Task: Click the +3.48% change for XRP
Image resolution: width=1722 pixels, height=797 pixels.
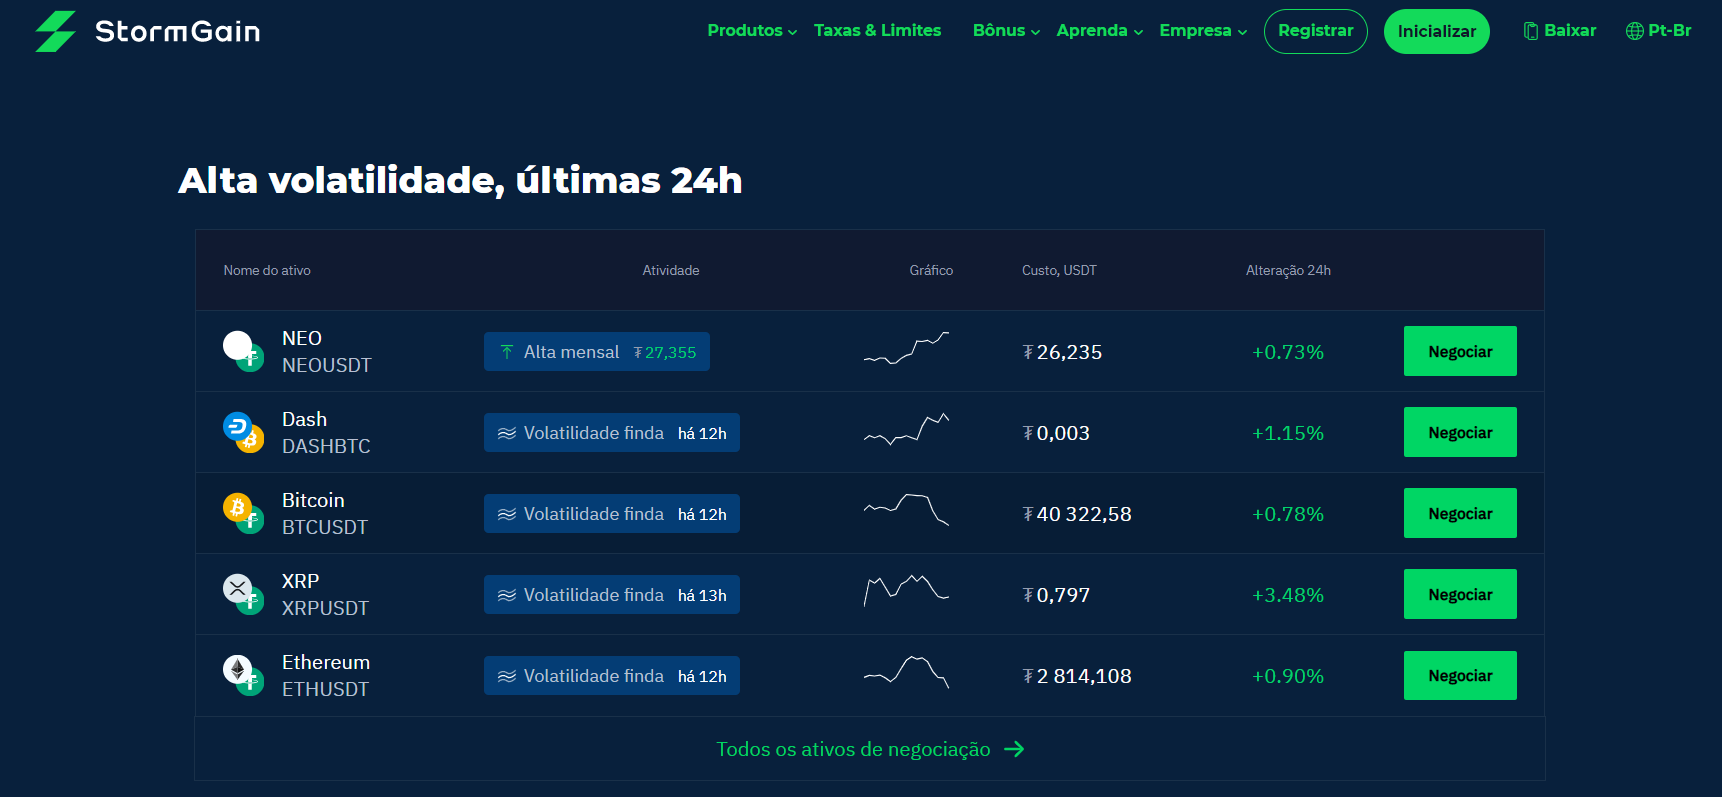Action: 1288,595
